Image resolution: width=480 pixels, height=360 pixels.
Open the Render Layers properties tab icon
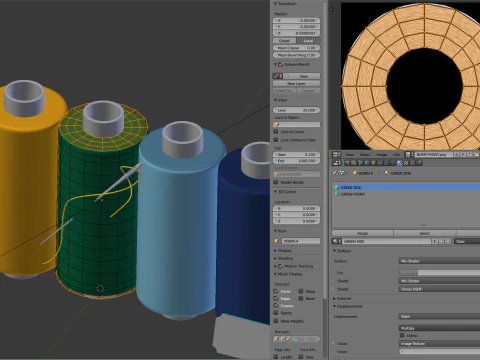point(354,163)
